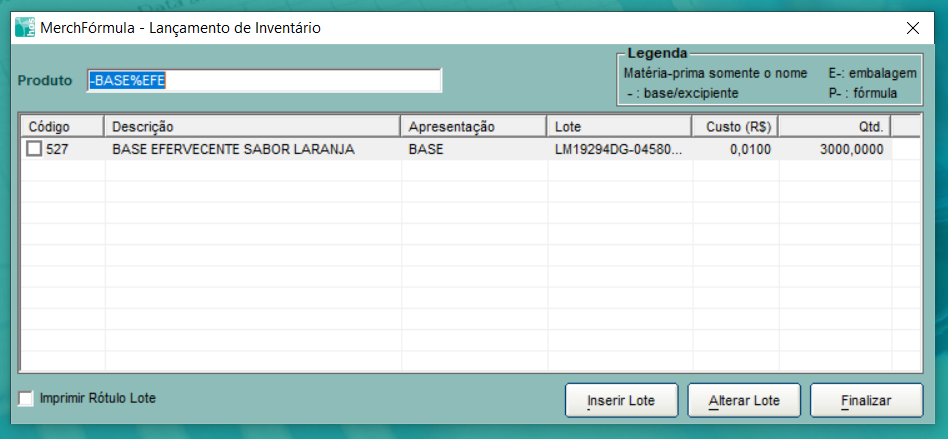Viewport: 948px width, 439px height.
Task: Click the MerchFórmula icon in the title bar
Action: 24,28
